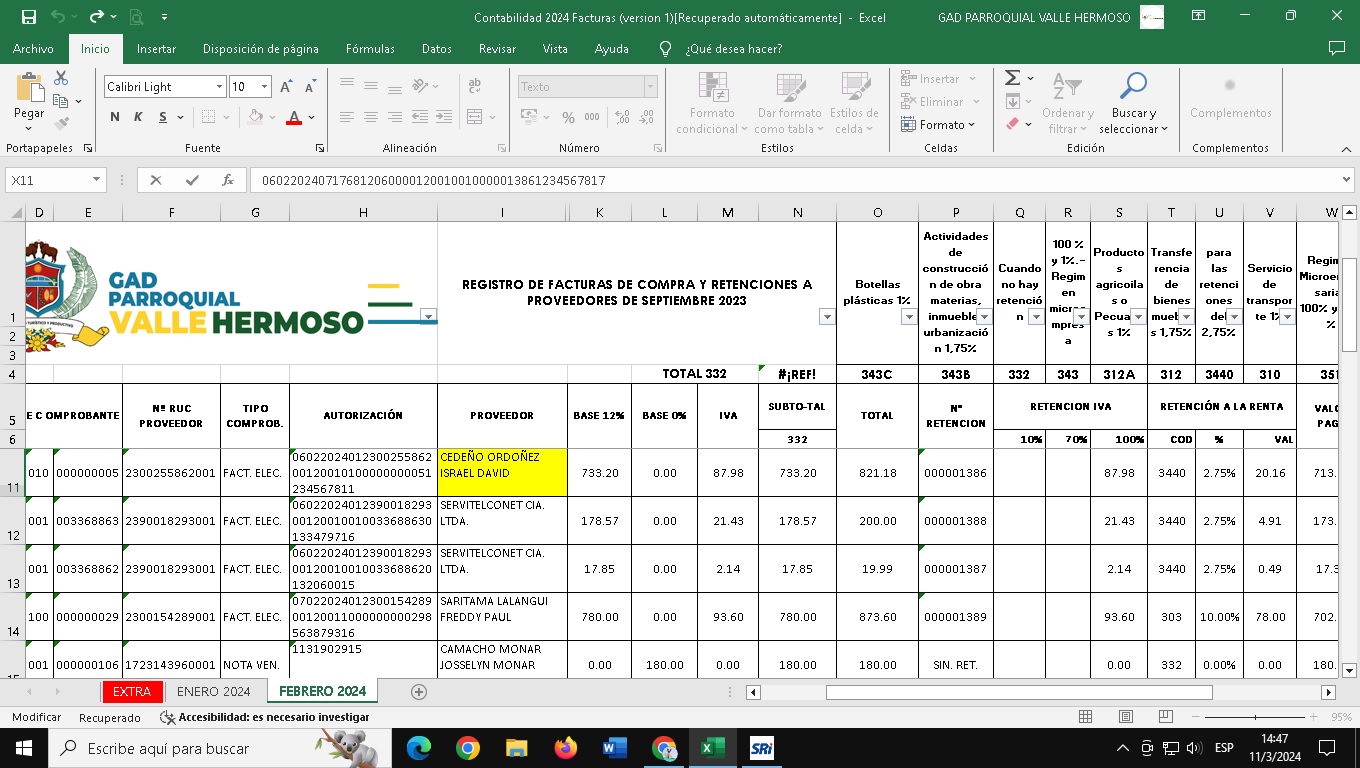Switch to the ENERO 2024 sheet
The image size is (1360, 768).
213,692
